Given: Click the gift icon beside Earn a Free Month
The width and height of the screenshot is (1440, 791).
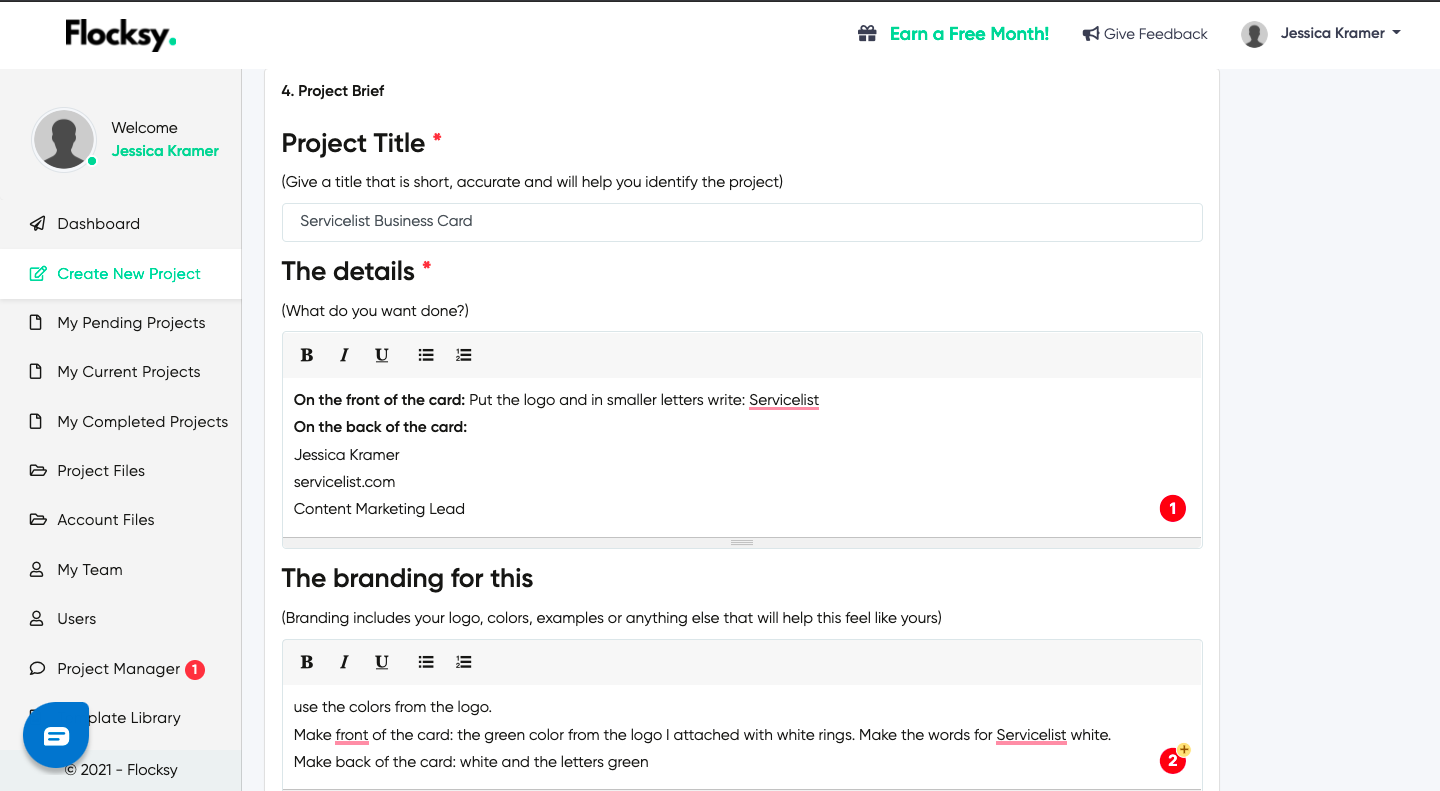Looking at the screenshot, I should coord(867,34).
